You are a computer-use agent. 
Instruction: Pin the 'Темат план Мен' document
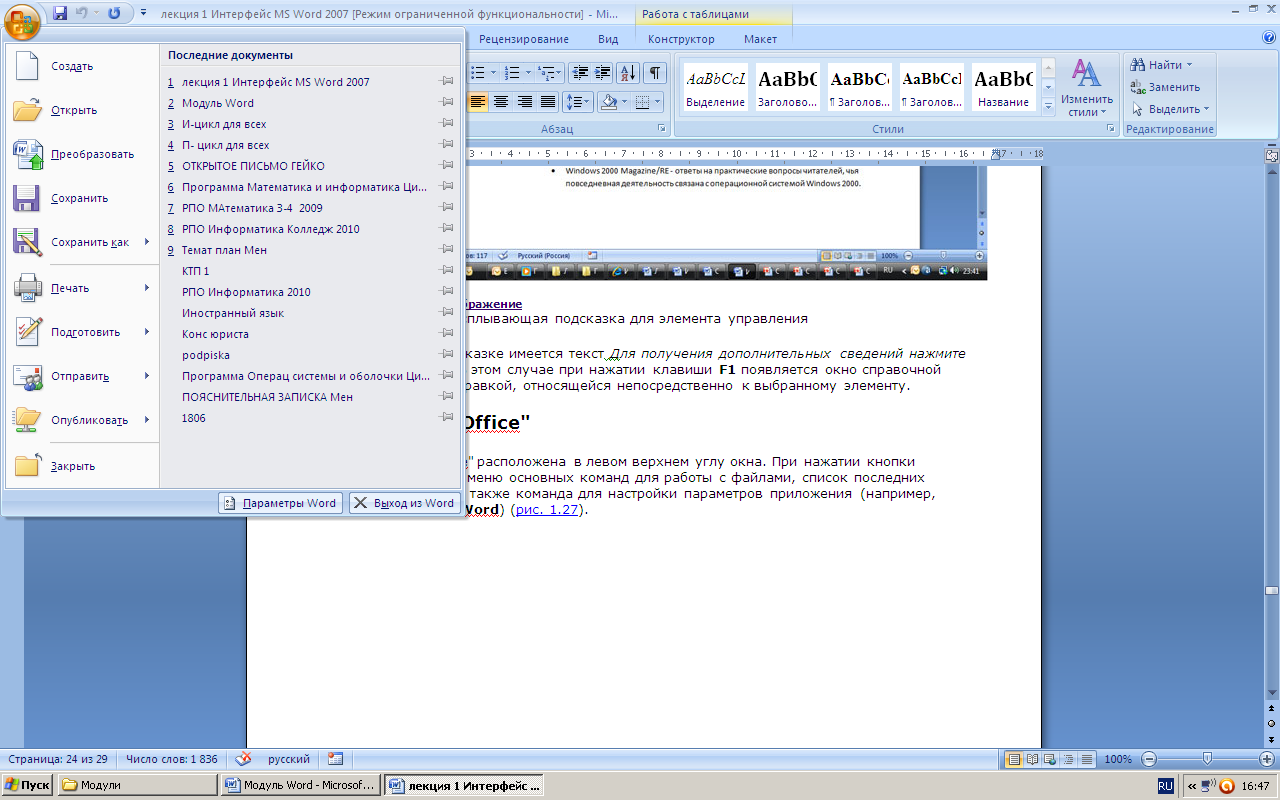tap(447, 250)
